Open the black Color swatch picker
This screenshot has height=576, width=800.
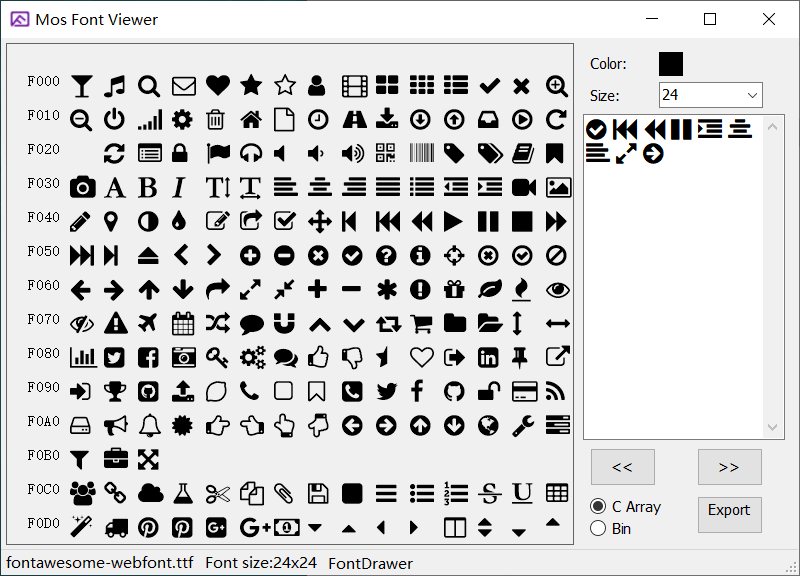[670, 64]
